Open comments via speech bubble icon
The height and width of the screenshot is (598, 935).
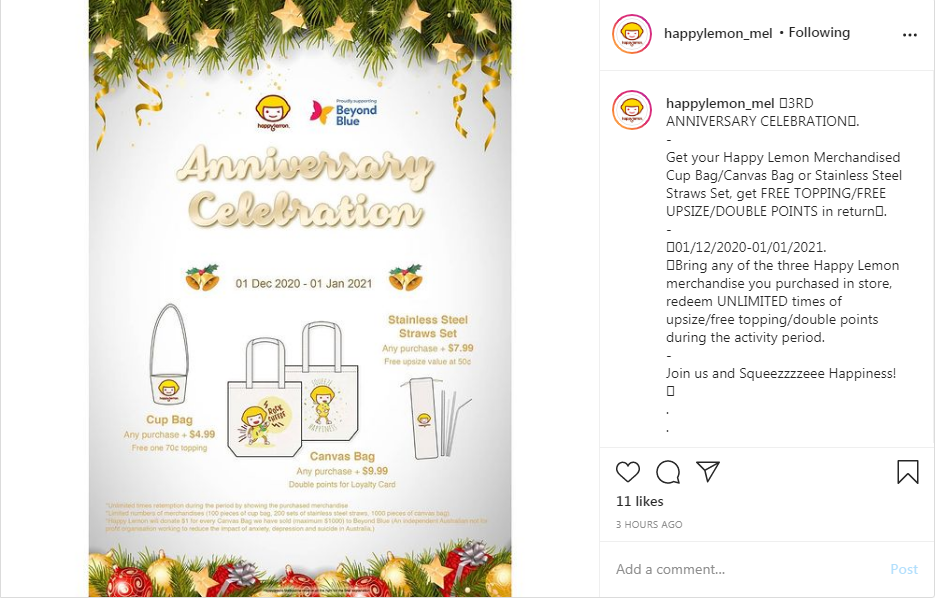tap(668, 472)
